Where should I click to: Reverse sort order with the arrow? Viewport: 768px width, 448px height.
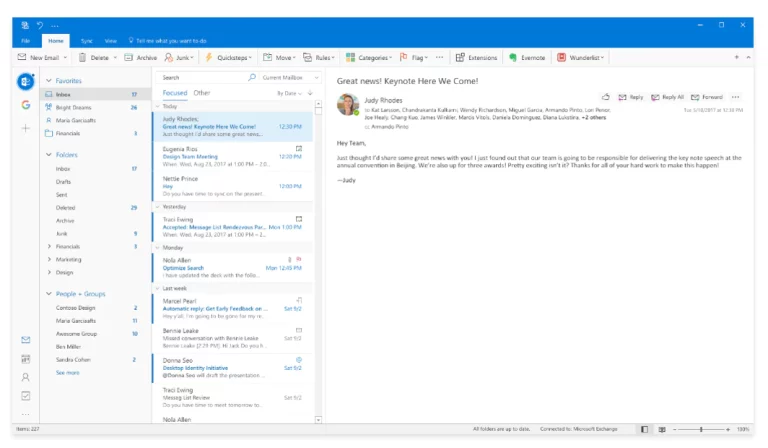pos(310,93)
